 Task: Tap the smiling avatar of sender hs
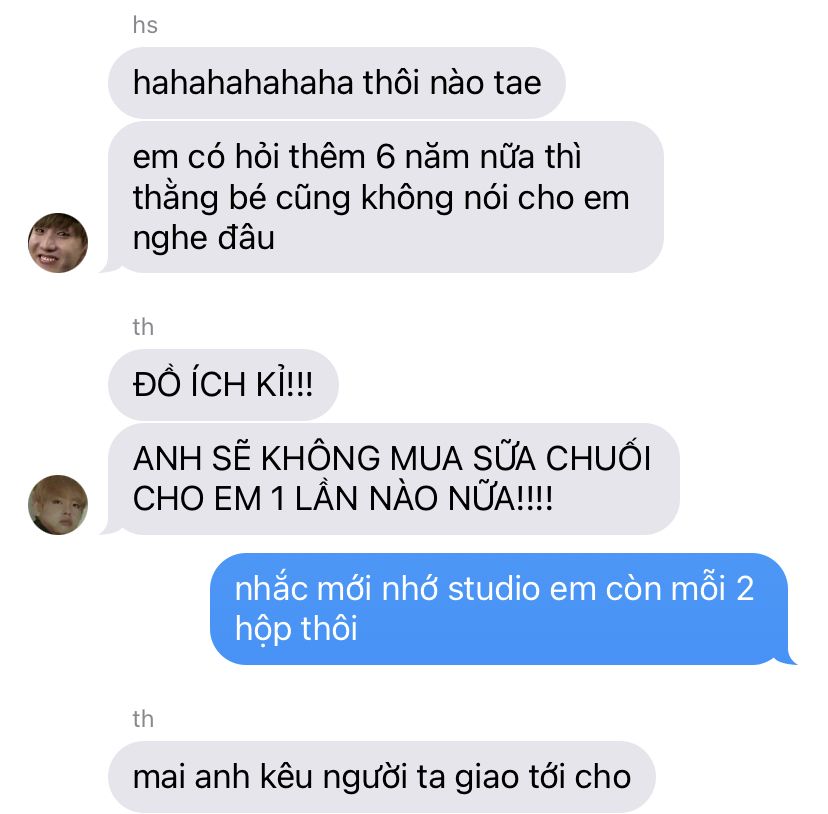[58, 242]
